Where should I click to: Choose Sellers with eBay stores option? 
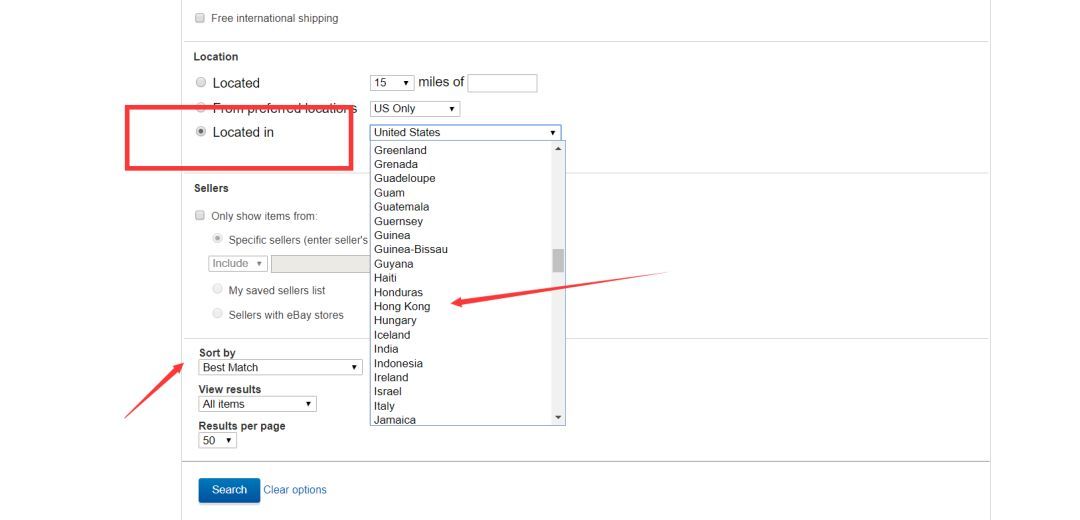(218, 314)
